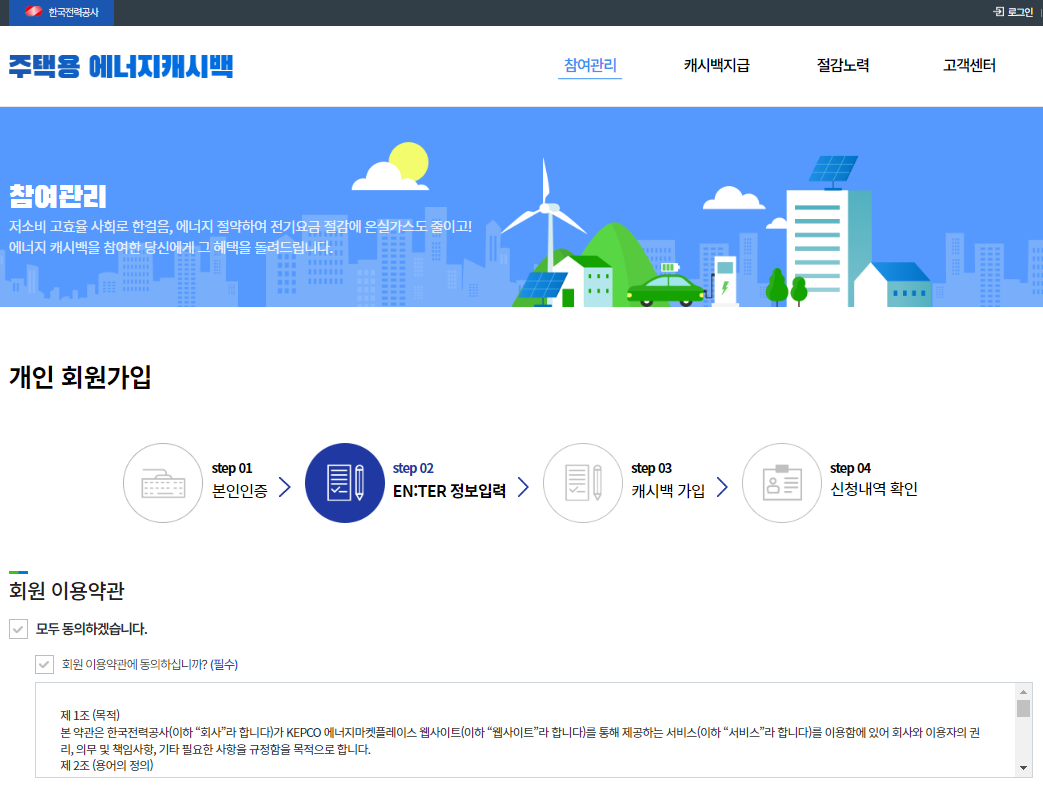Open the 주택용 에너지캐시백 home logo
The width and height of the screenshot is (1043, 788).
pyautogui.click(x=121, y=66)
